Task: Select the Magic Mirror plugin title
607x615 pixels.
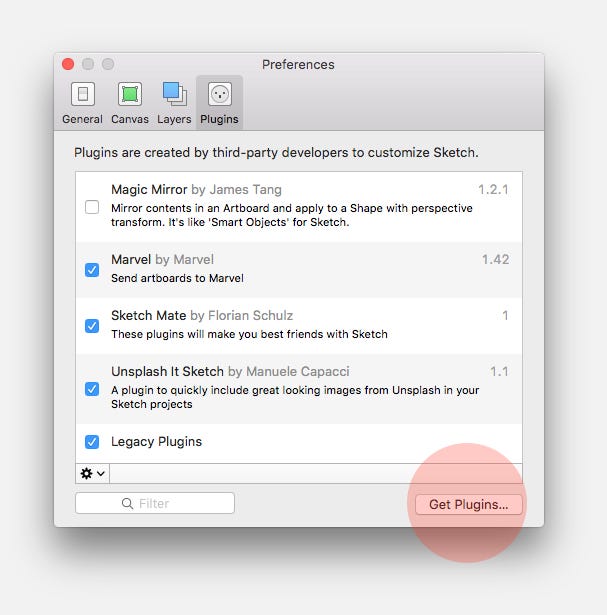Action: coord(149,189)
